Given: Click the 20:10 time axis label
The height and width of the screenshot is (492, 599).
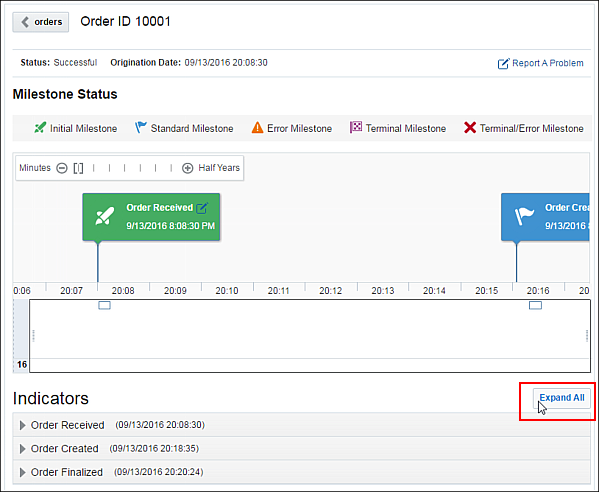Looking at the screenshot, I should [x=227, y=291].
